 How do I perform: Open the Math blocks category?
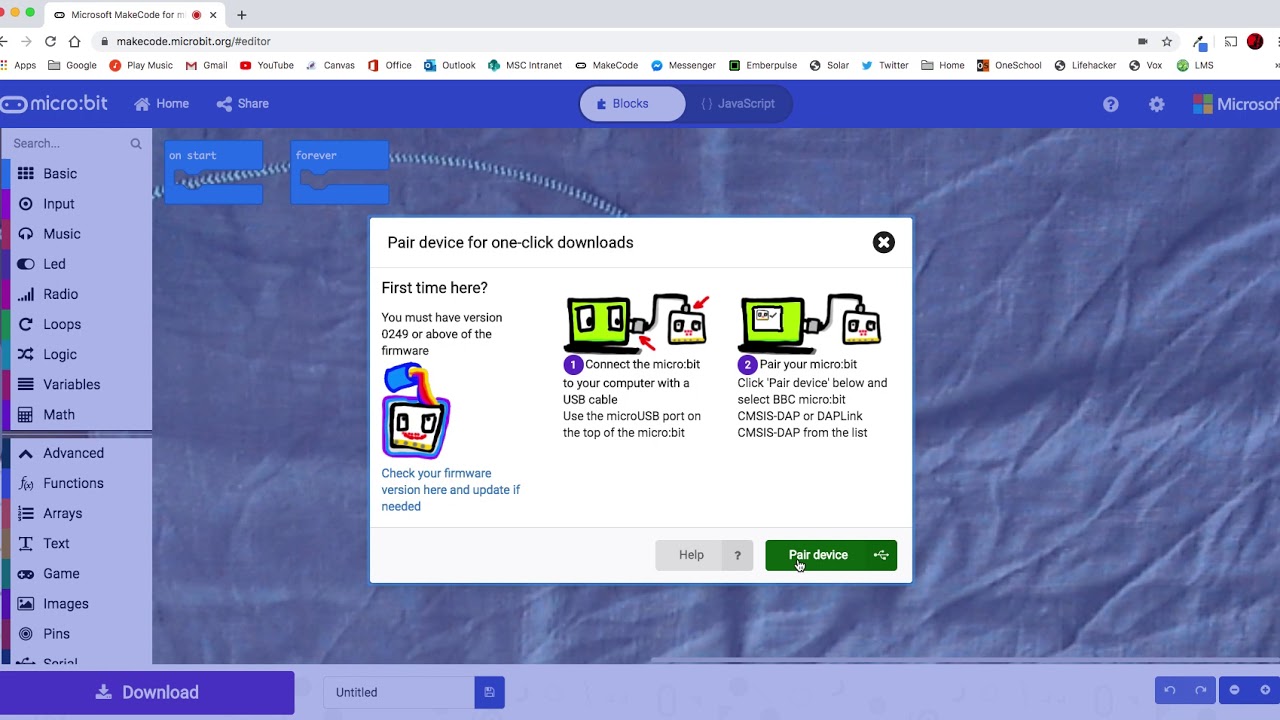pos(77,414)
